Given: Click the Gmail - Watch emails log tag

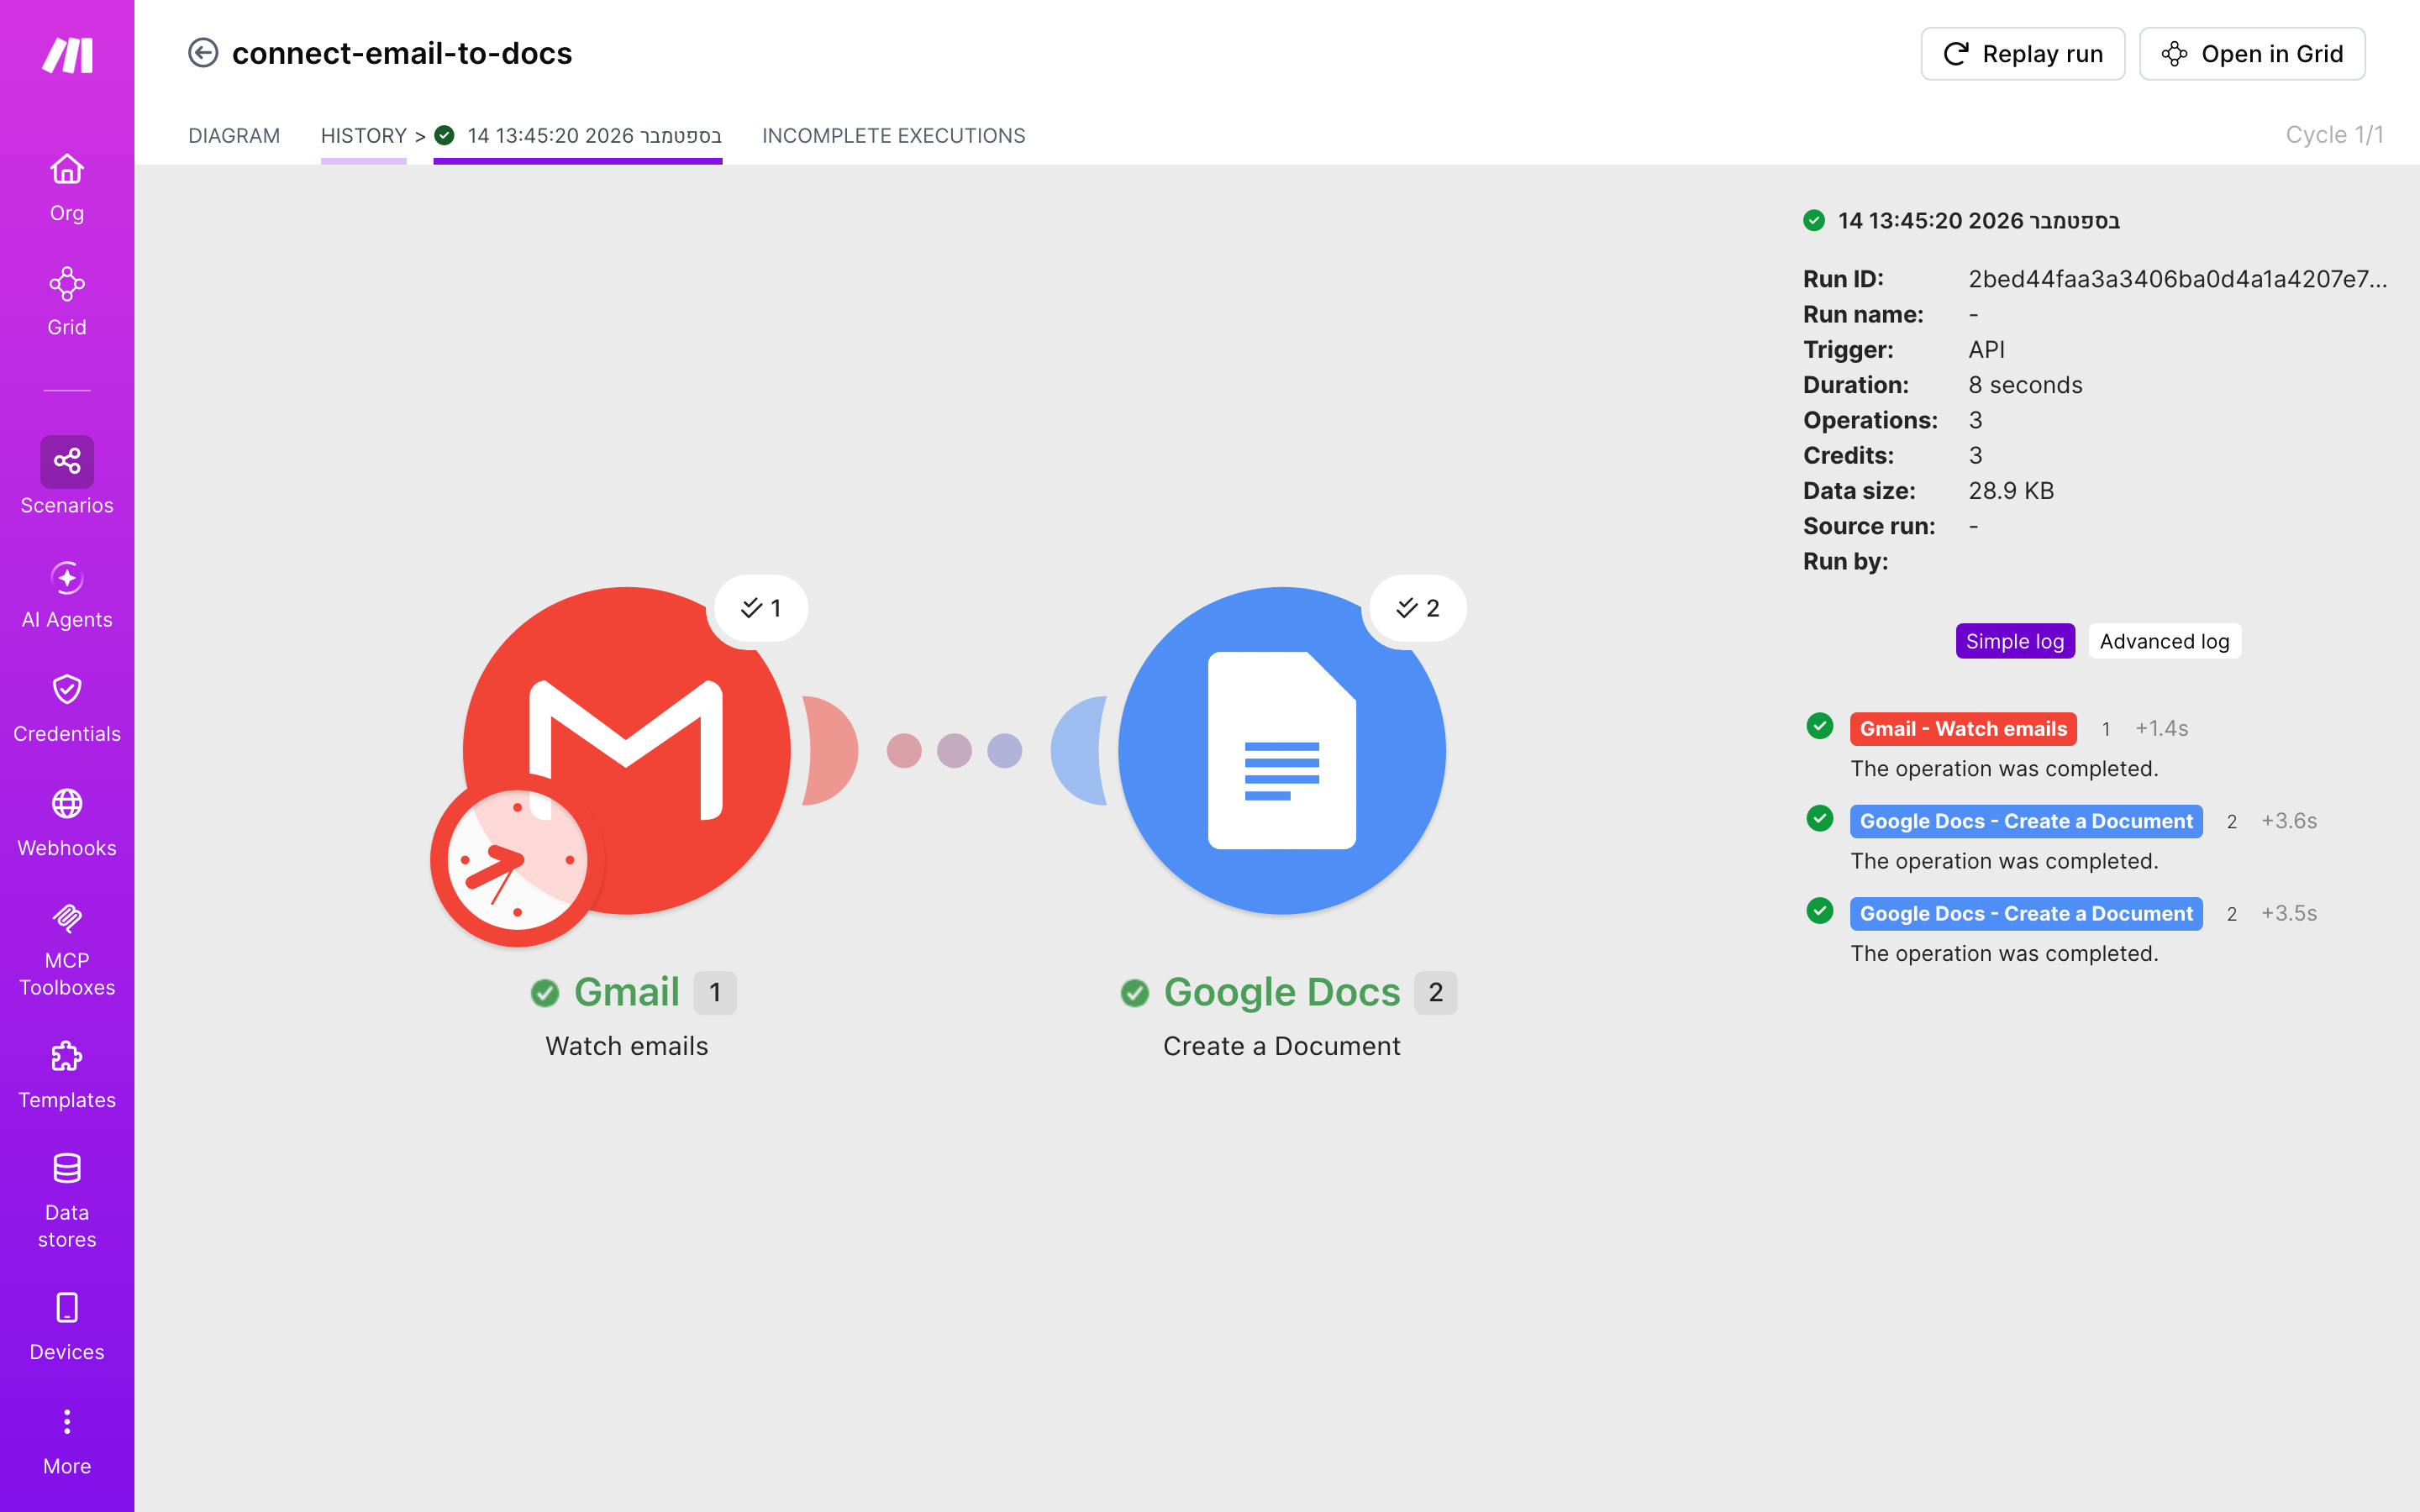Looking at the screenshot, I should pos(1963,729).
